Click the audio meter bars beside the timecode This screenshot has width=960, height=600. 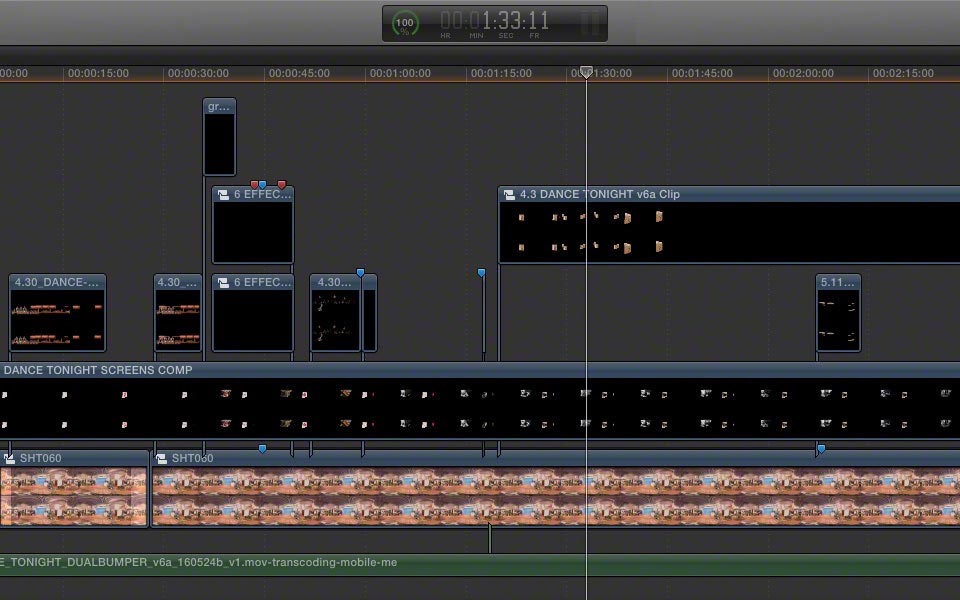tap(590, 23)
